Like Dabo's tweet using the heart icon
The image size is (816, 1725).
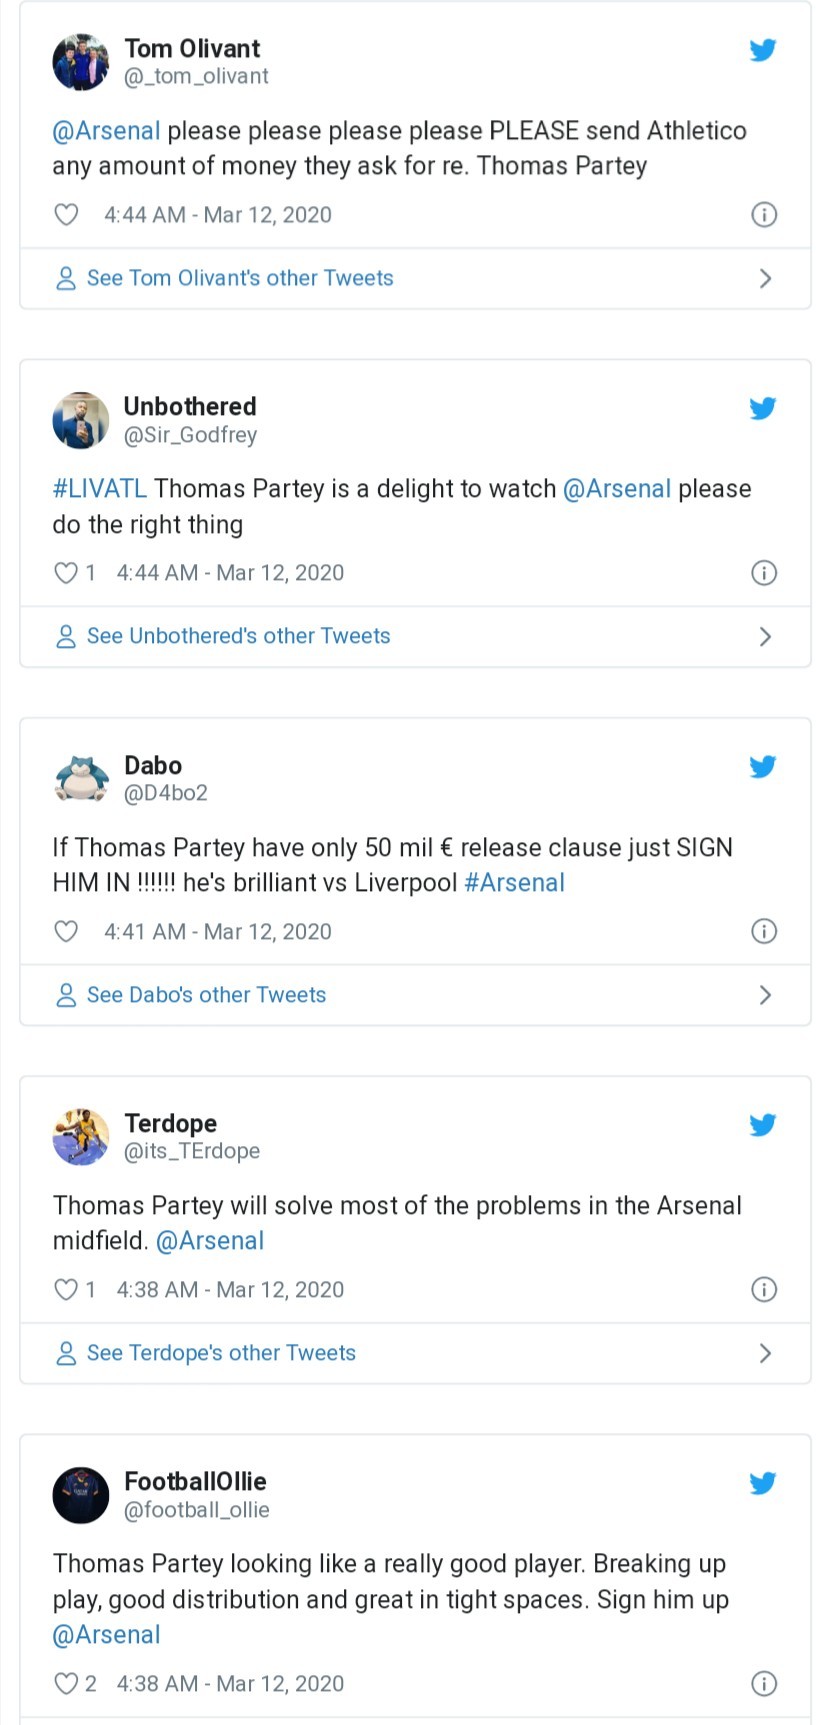[x=66, y=931]
